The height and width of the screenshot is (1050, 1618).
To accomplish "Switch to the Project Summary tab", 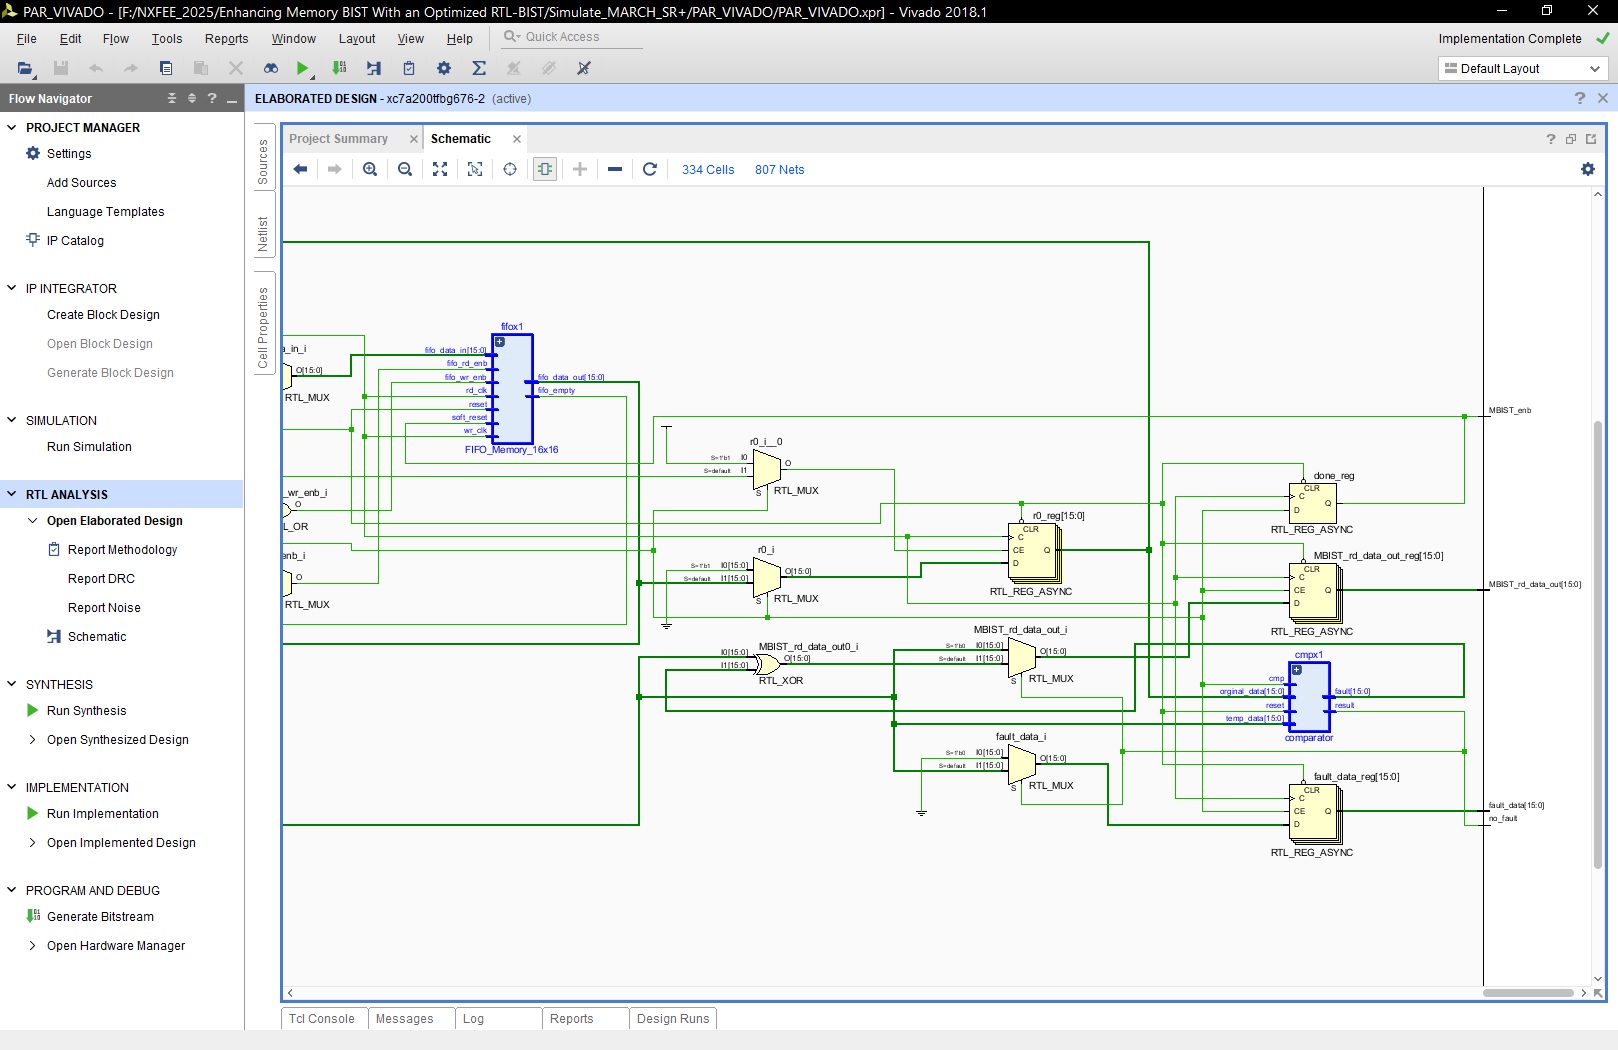I will pos(338,139).
